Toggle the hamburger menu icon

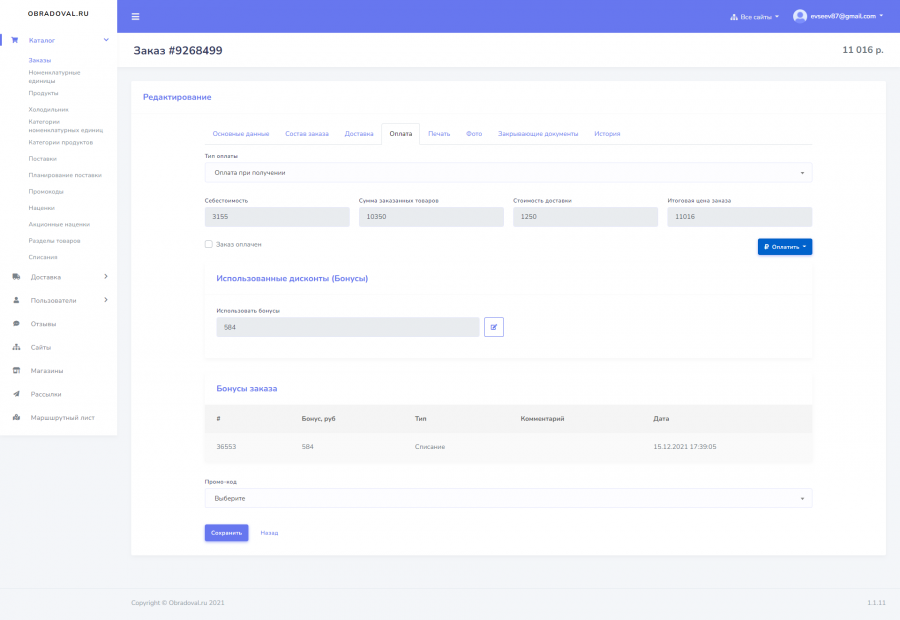(x=135, y=17)
